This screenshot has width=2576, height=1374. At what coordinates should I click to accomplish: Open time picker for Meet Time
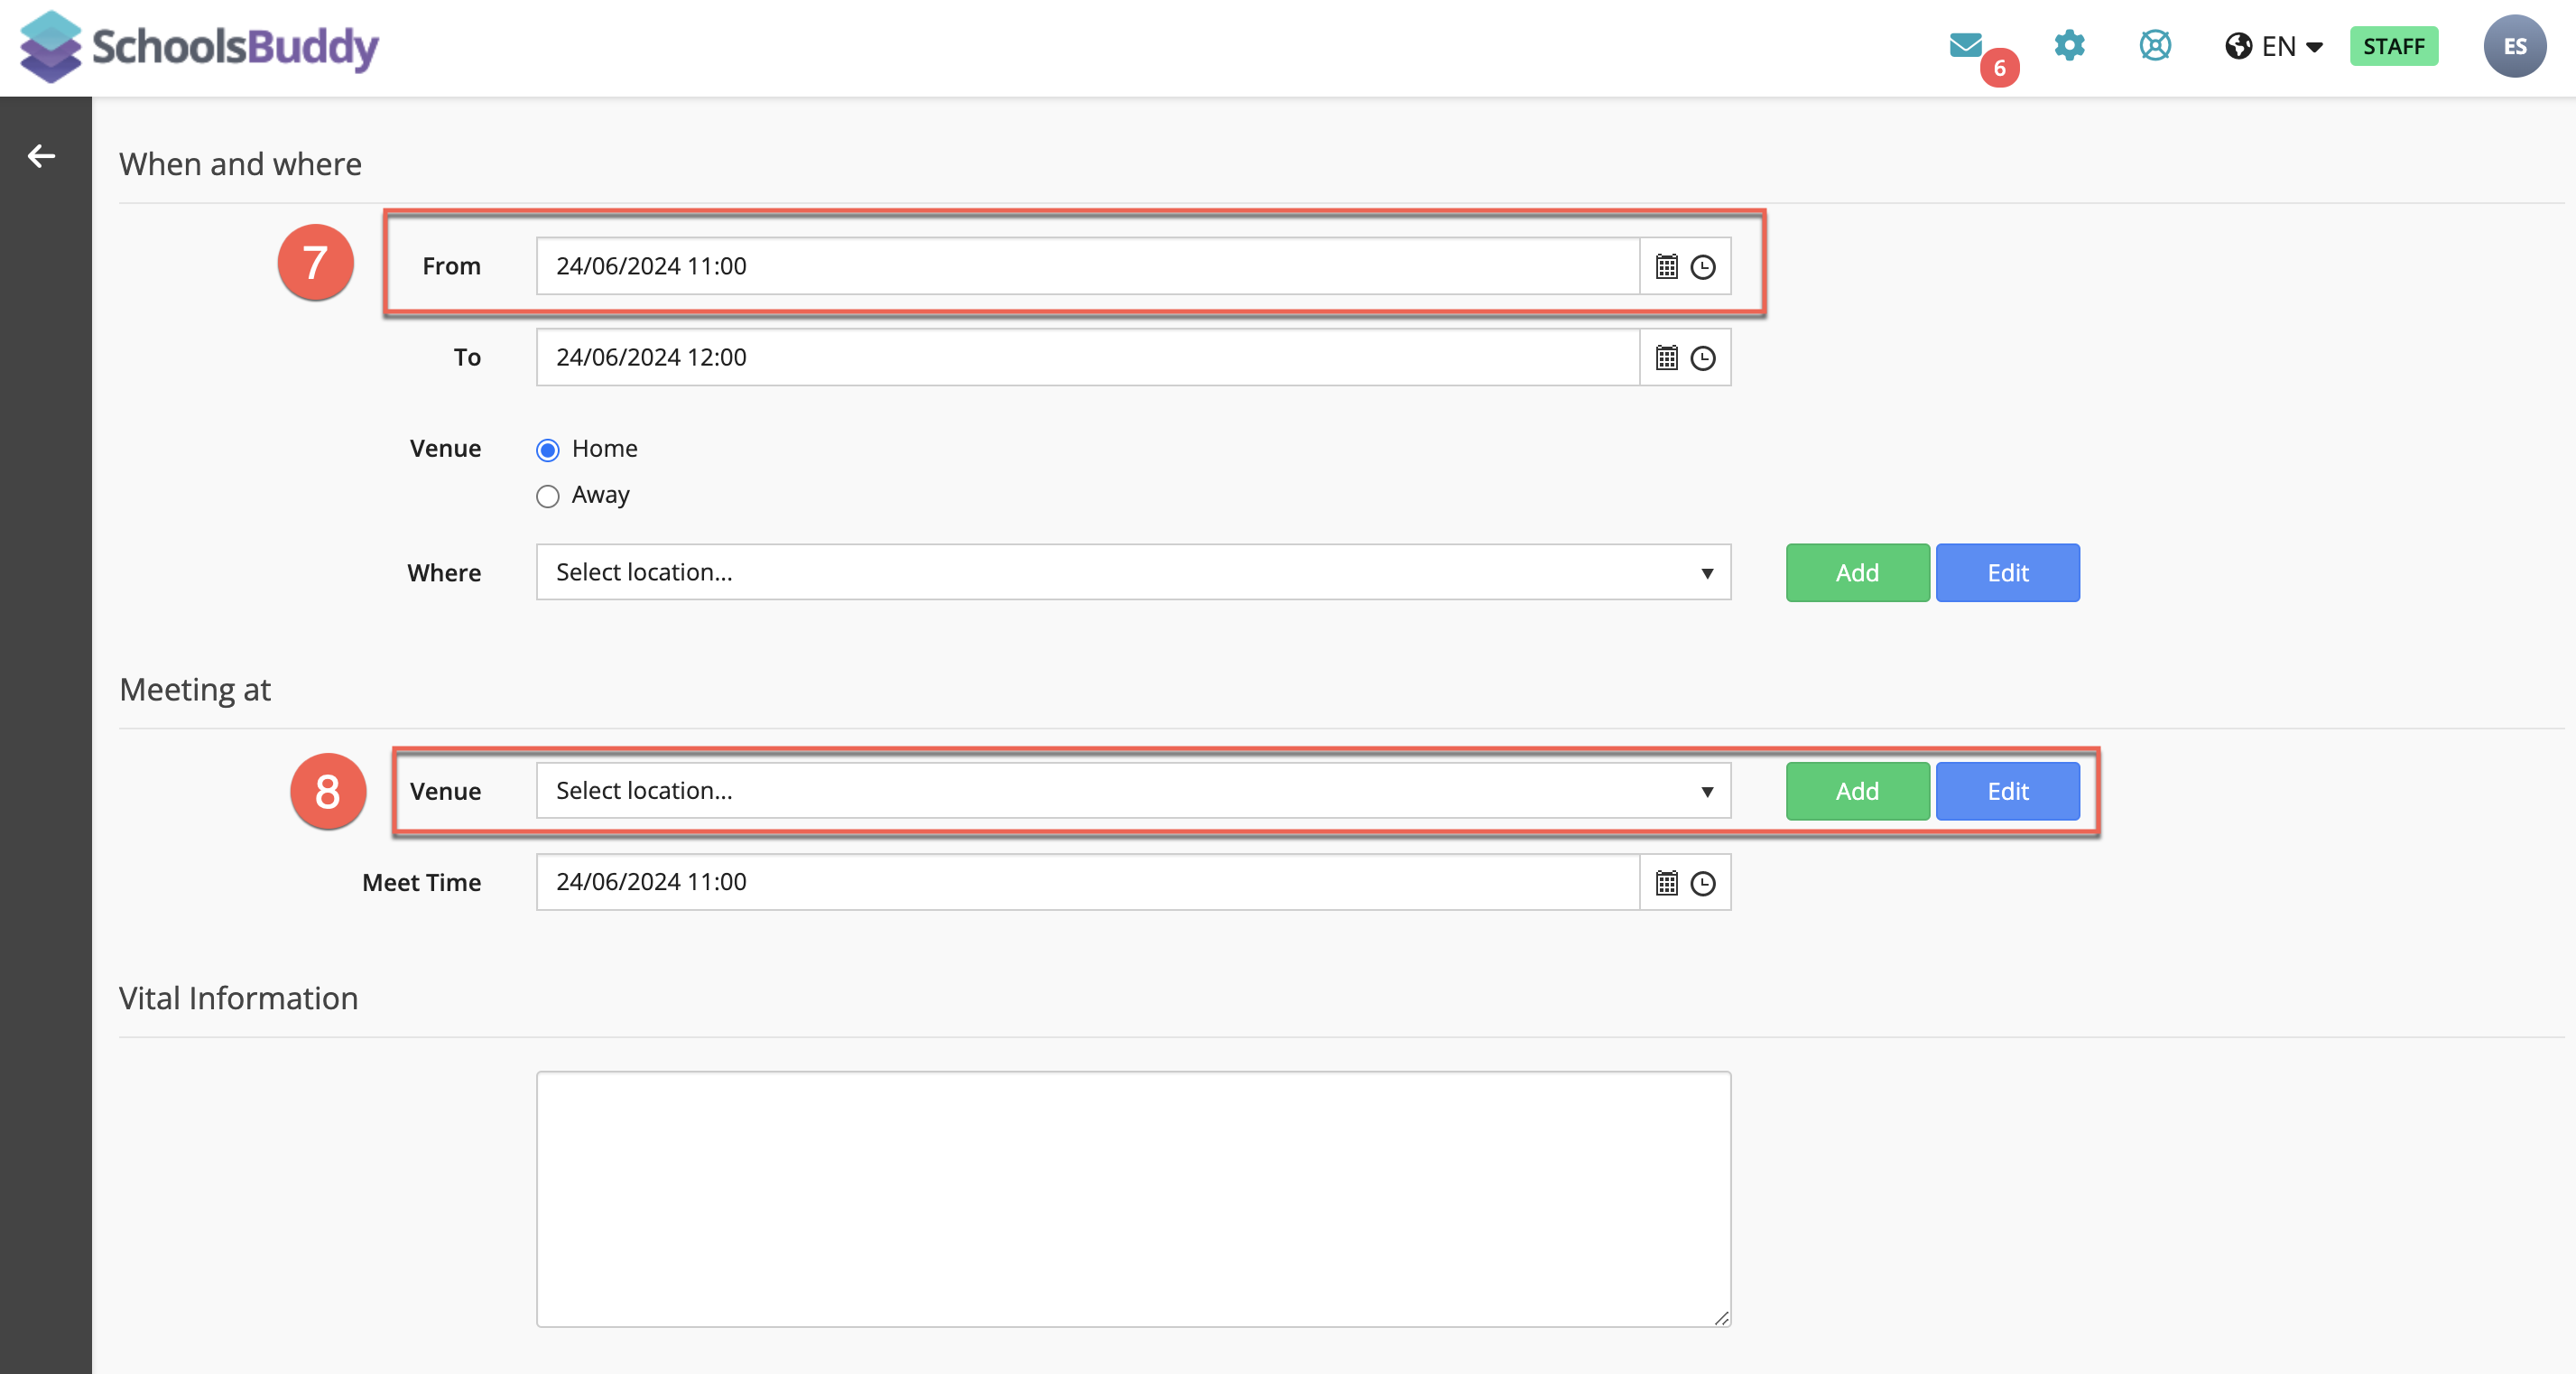click(x=1702, y=883)
